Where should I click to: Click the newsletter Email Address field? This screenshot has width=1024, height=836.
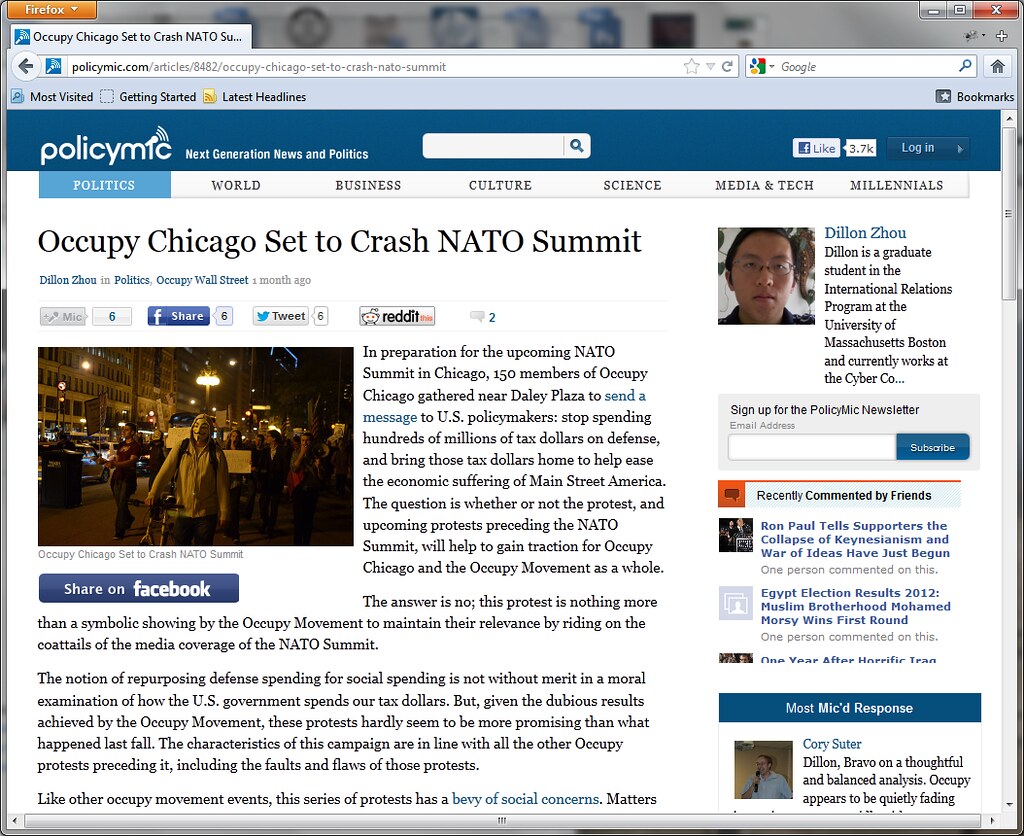point(812,447)
